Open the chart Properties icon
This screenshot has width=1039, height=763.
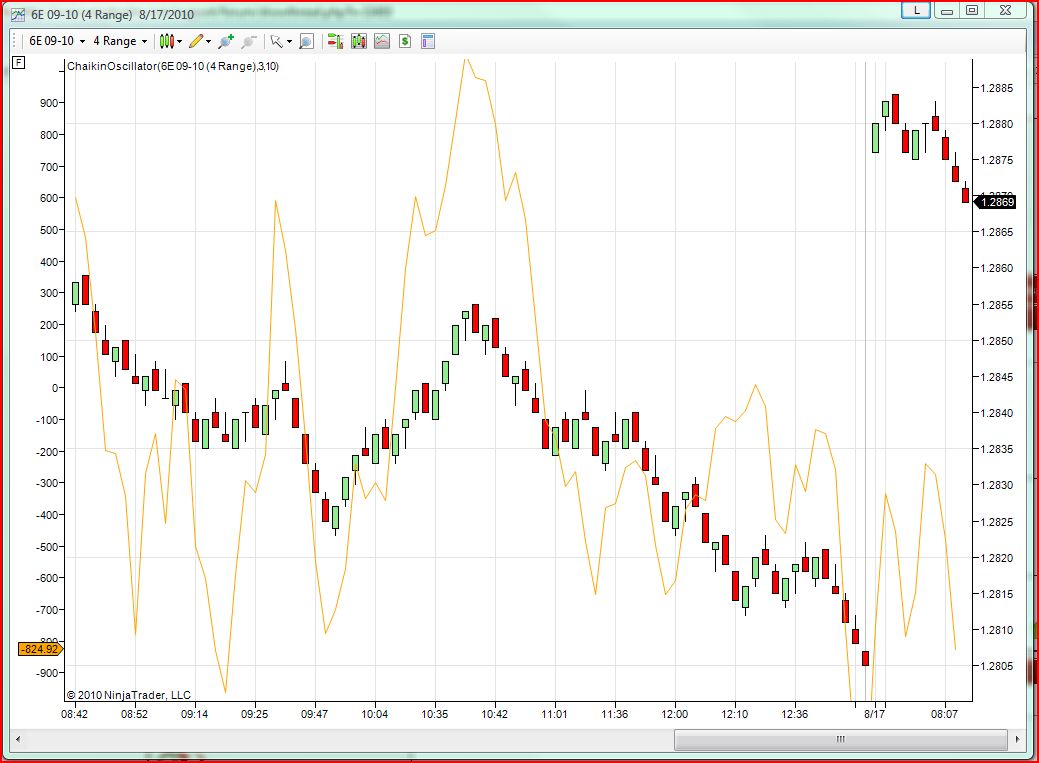[428, 41]
